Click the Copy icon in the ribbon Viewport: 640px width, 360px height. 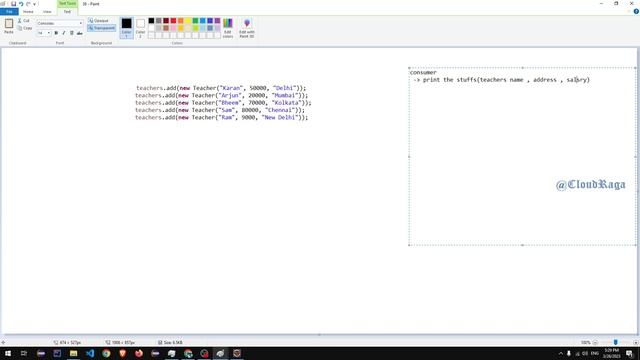[x=20, y=28]
